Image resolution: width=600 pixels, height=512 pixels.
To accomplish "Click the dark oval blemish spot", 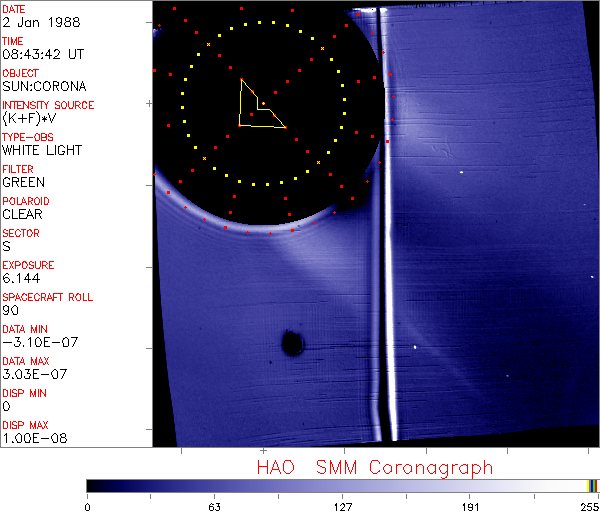I will 292,344.
